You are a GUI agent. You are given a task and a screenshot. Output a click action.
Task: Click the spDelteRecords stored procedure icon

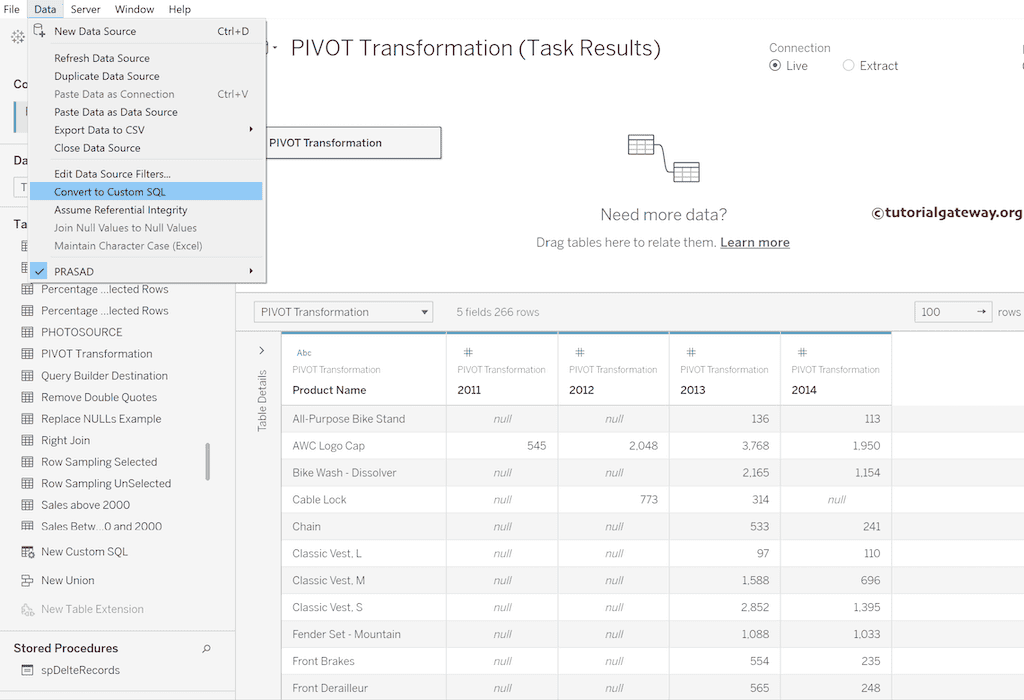pyautogui.click(x=28, y=671)
